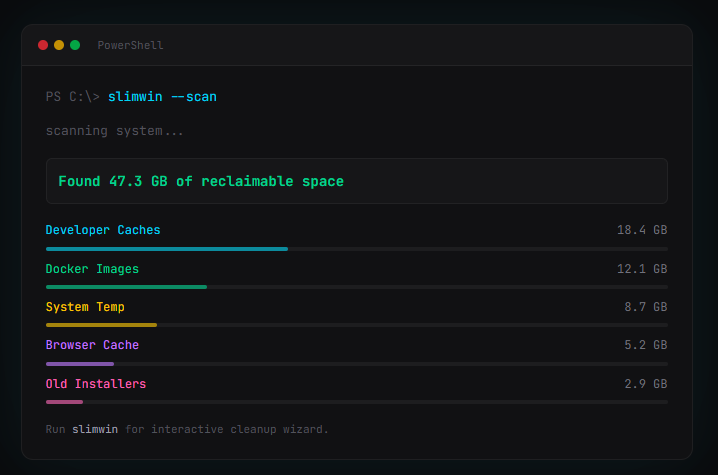Click the 18.4 GB size value
This screenshot has height=475, width=718.
click(642, 230)
